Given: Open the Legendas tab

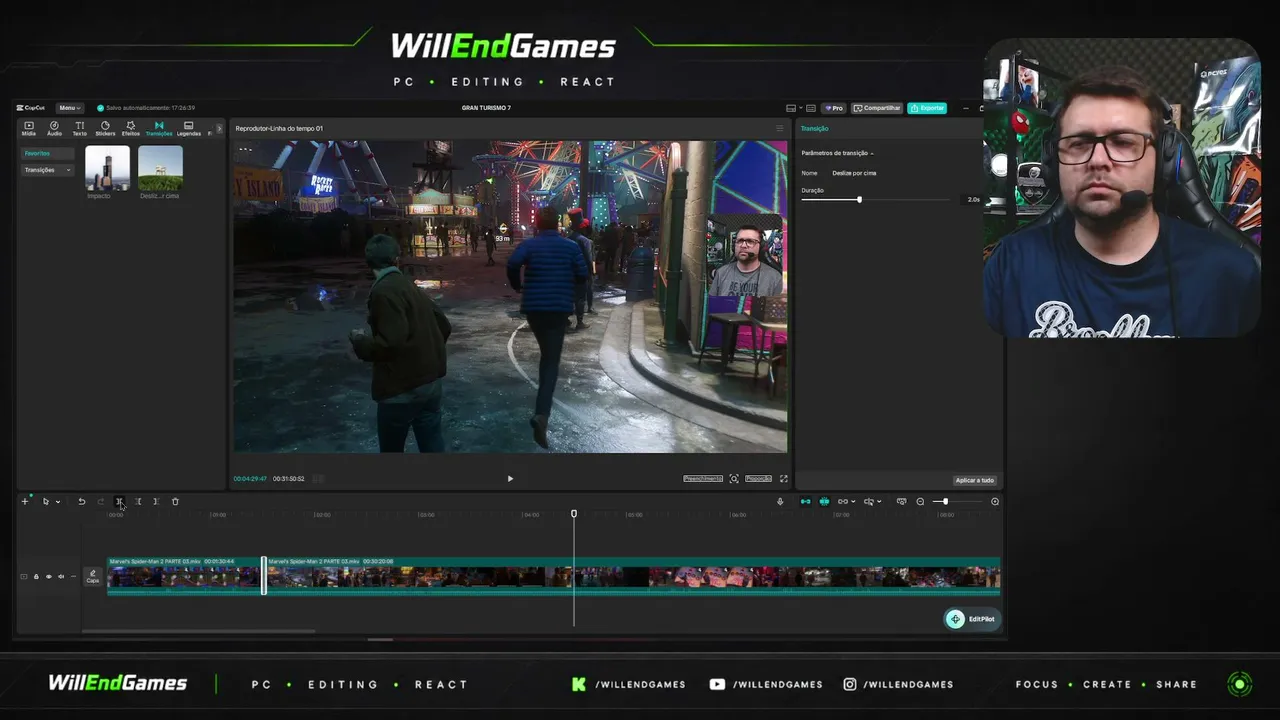Looking at the screenshot, I should pos(188,128).
